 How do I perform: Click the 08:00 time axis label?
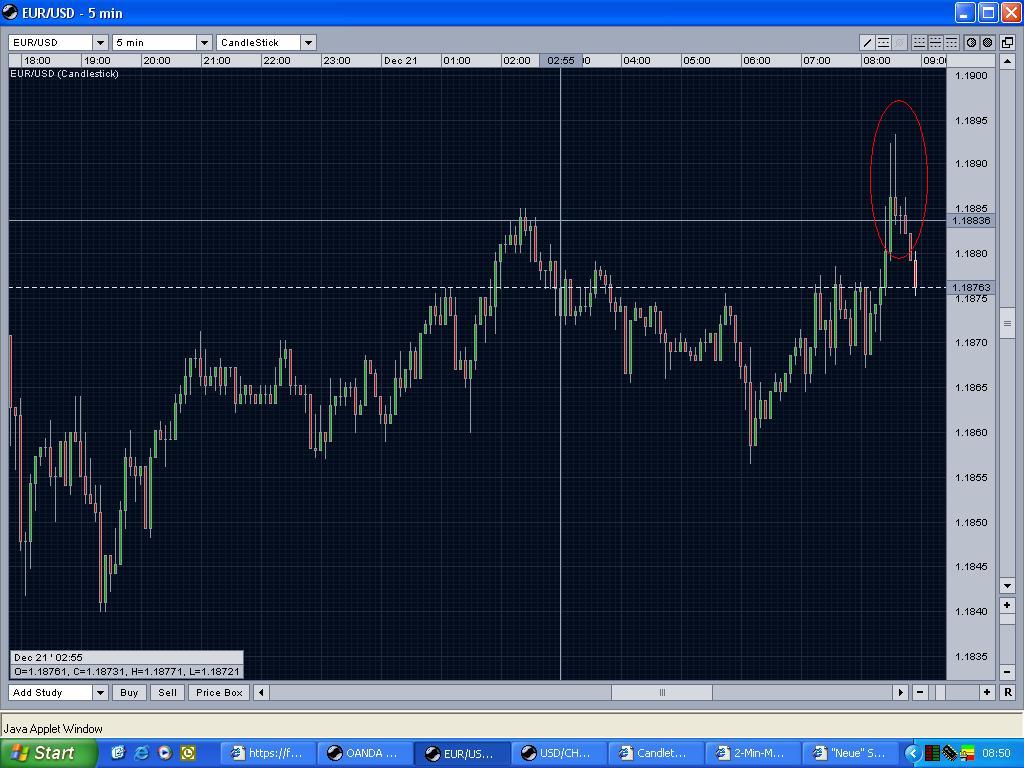pyautogui.click(x=876, y=61)
